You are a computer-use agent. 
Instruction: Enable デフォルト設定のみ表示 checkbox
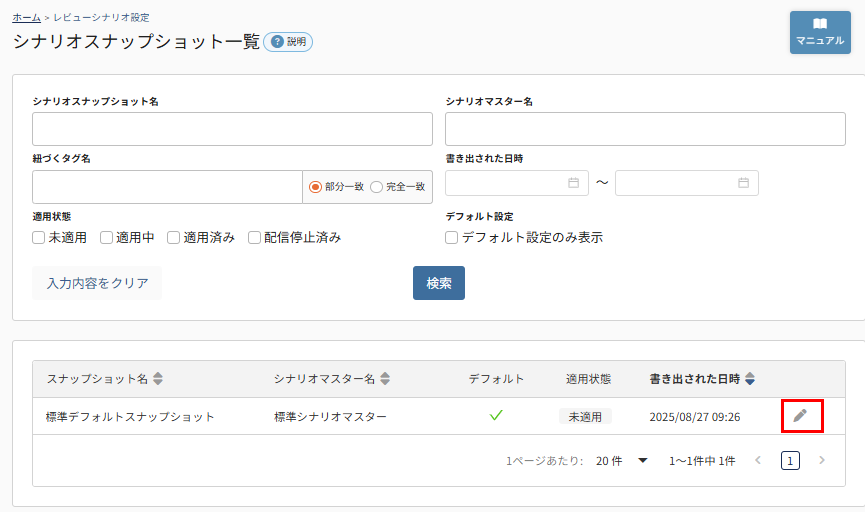pos(452,238)
